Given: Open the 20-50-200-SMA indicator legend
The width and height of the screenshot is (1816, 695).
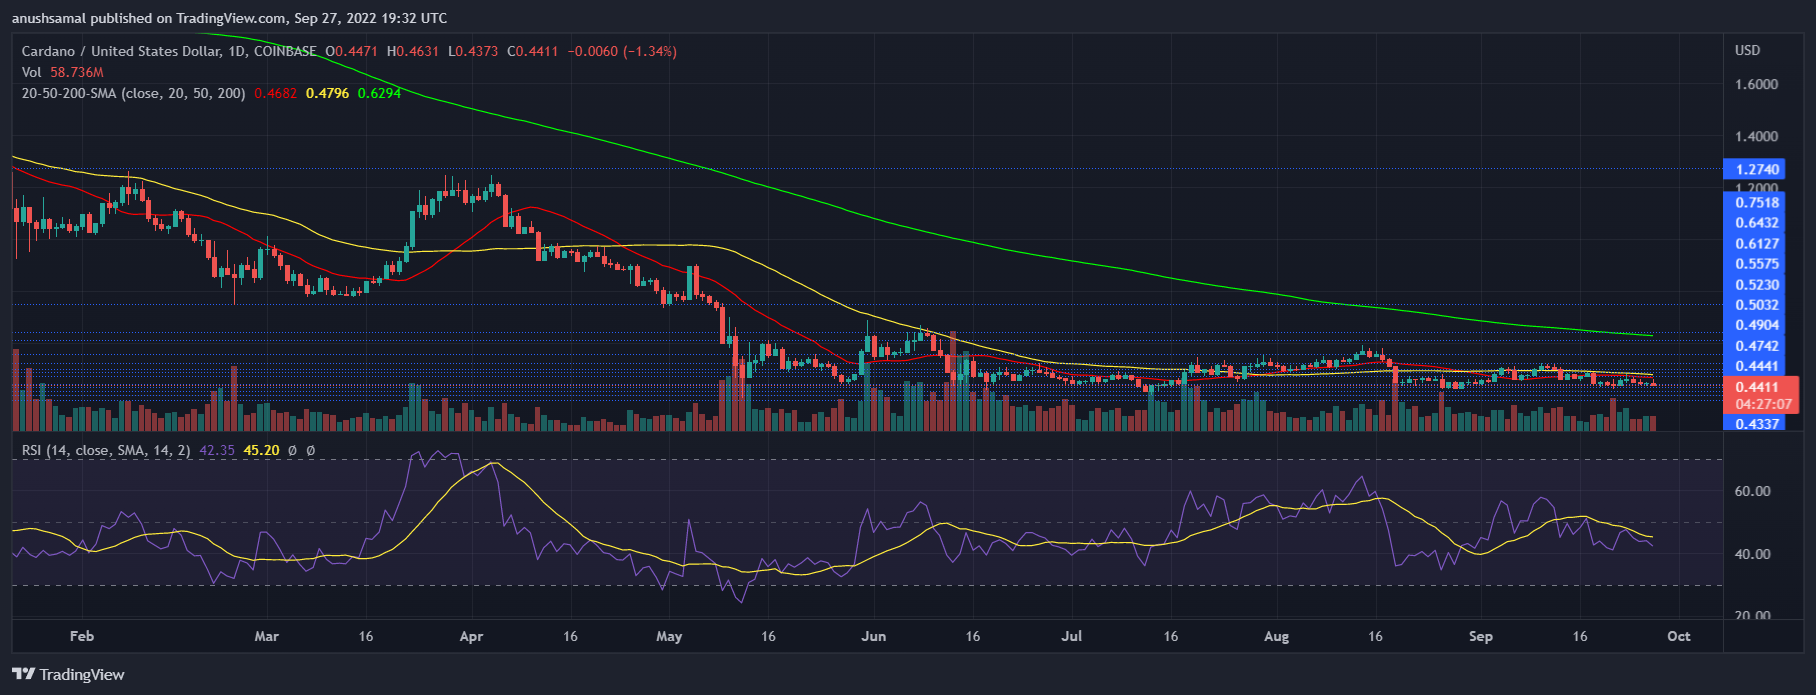Looking at the screenshot, I should (x=134, y=93).
